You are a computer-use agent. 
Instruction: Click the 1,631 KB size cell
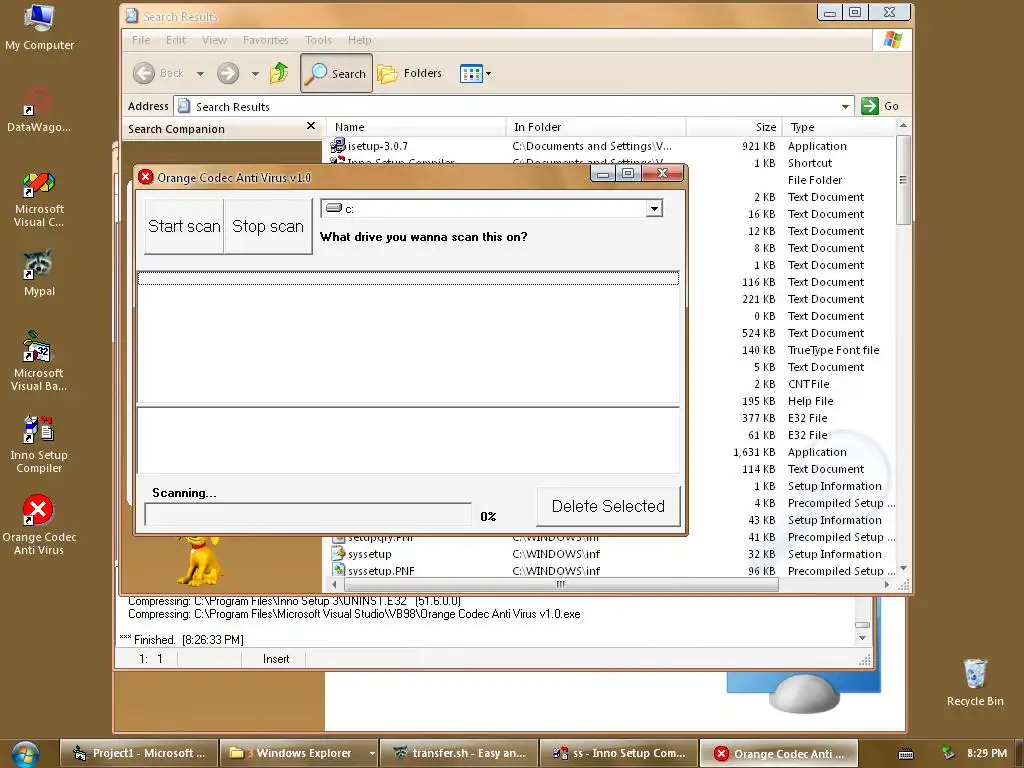[754, 452]
